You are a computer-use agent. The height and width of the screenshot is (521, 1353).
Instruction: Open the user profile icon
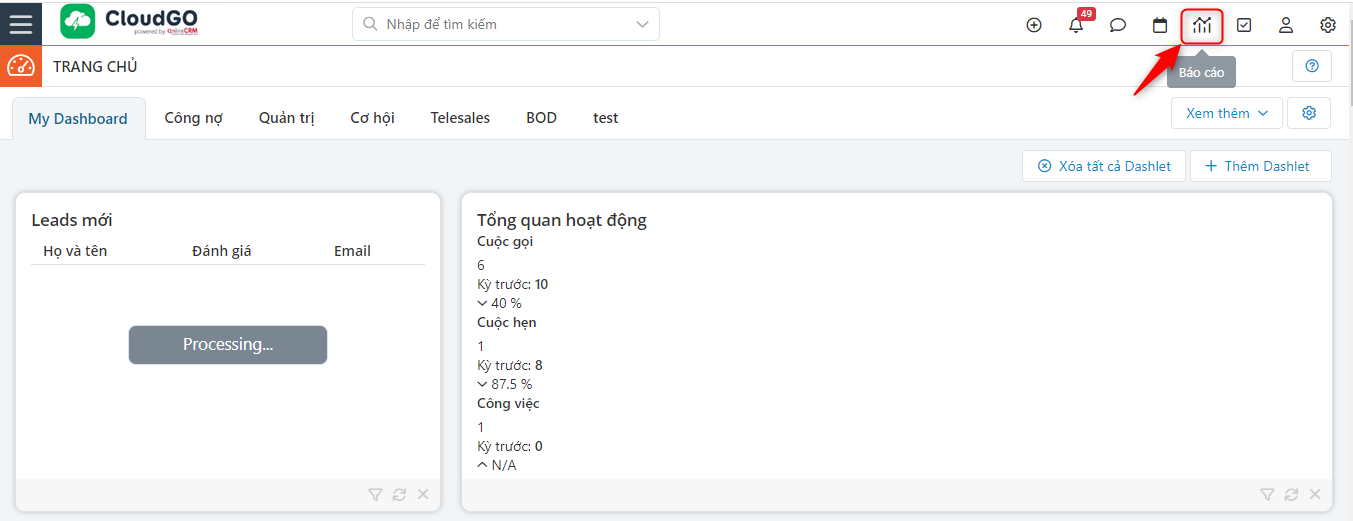pos(1286,25)
